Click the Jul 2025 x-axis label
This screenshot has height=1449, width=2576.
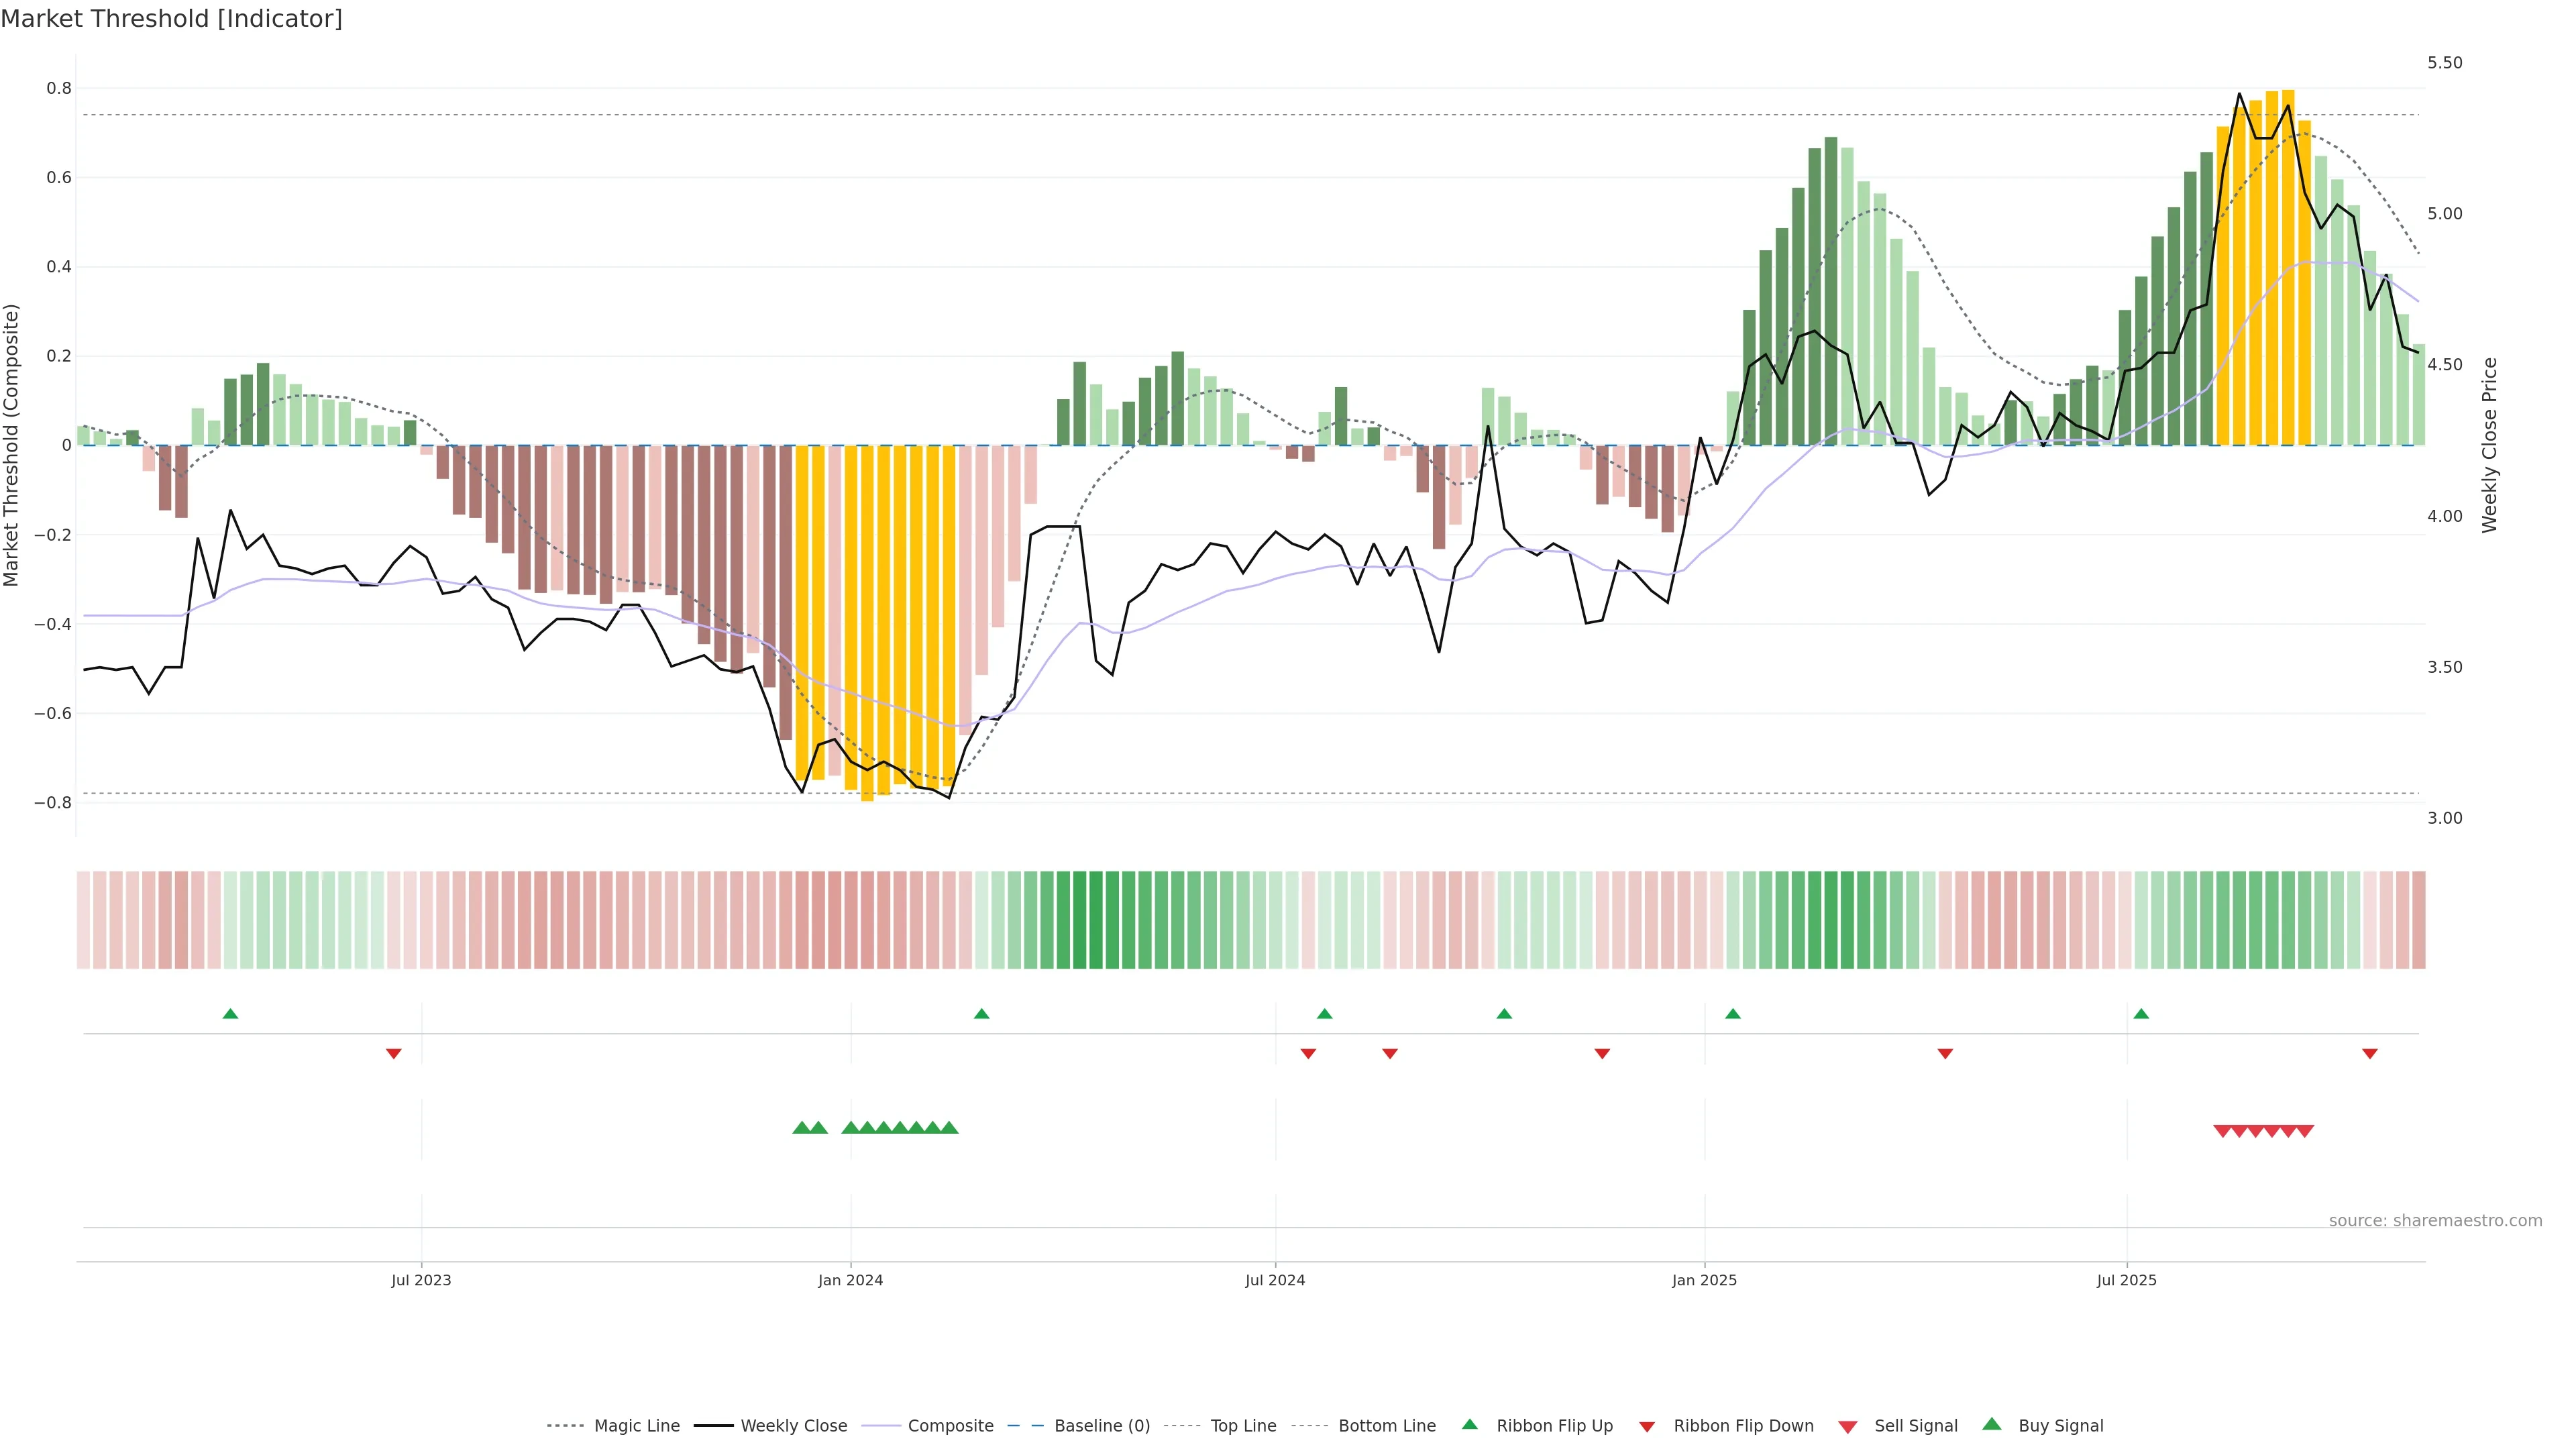pyautogui.click(x=2126, y=1280)
